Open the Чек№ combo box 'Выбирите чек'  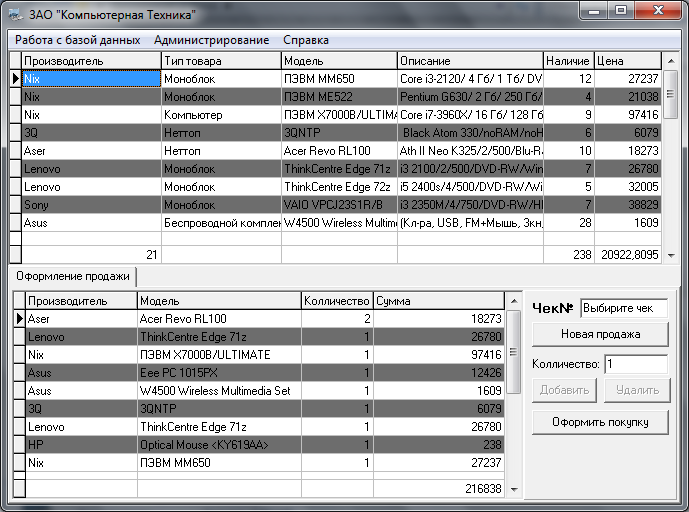point(624,308)
